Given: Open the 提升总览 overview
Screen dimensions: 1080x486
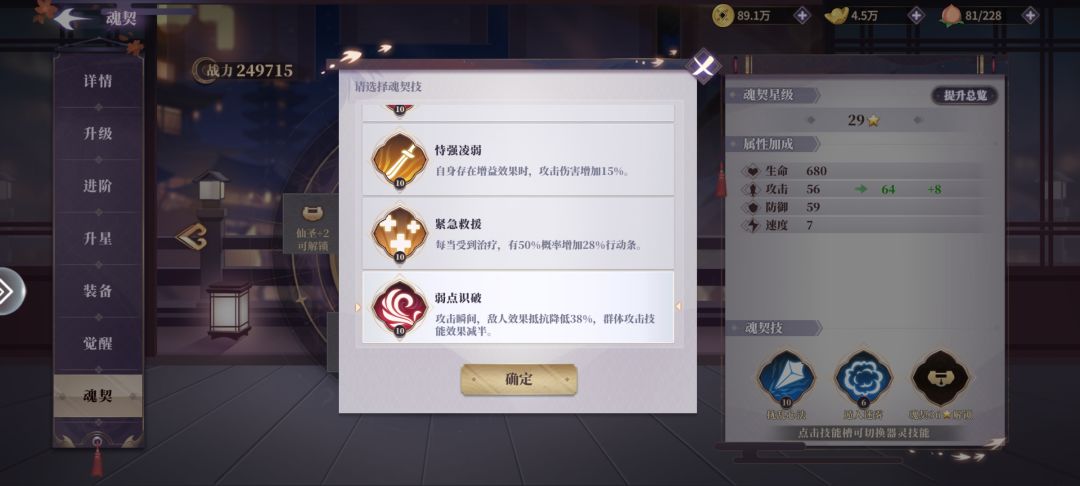Looking at the screenshot, I should click(x=965, y=96).
